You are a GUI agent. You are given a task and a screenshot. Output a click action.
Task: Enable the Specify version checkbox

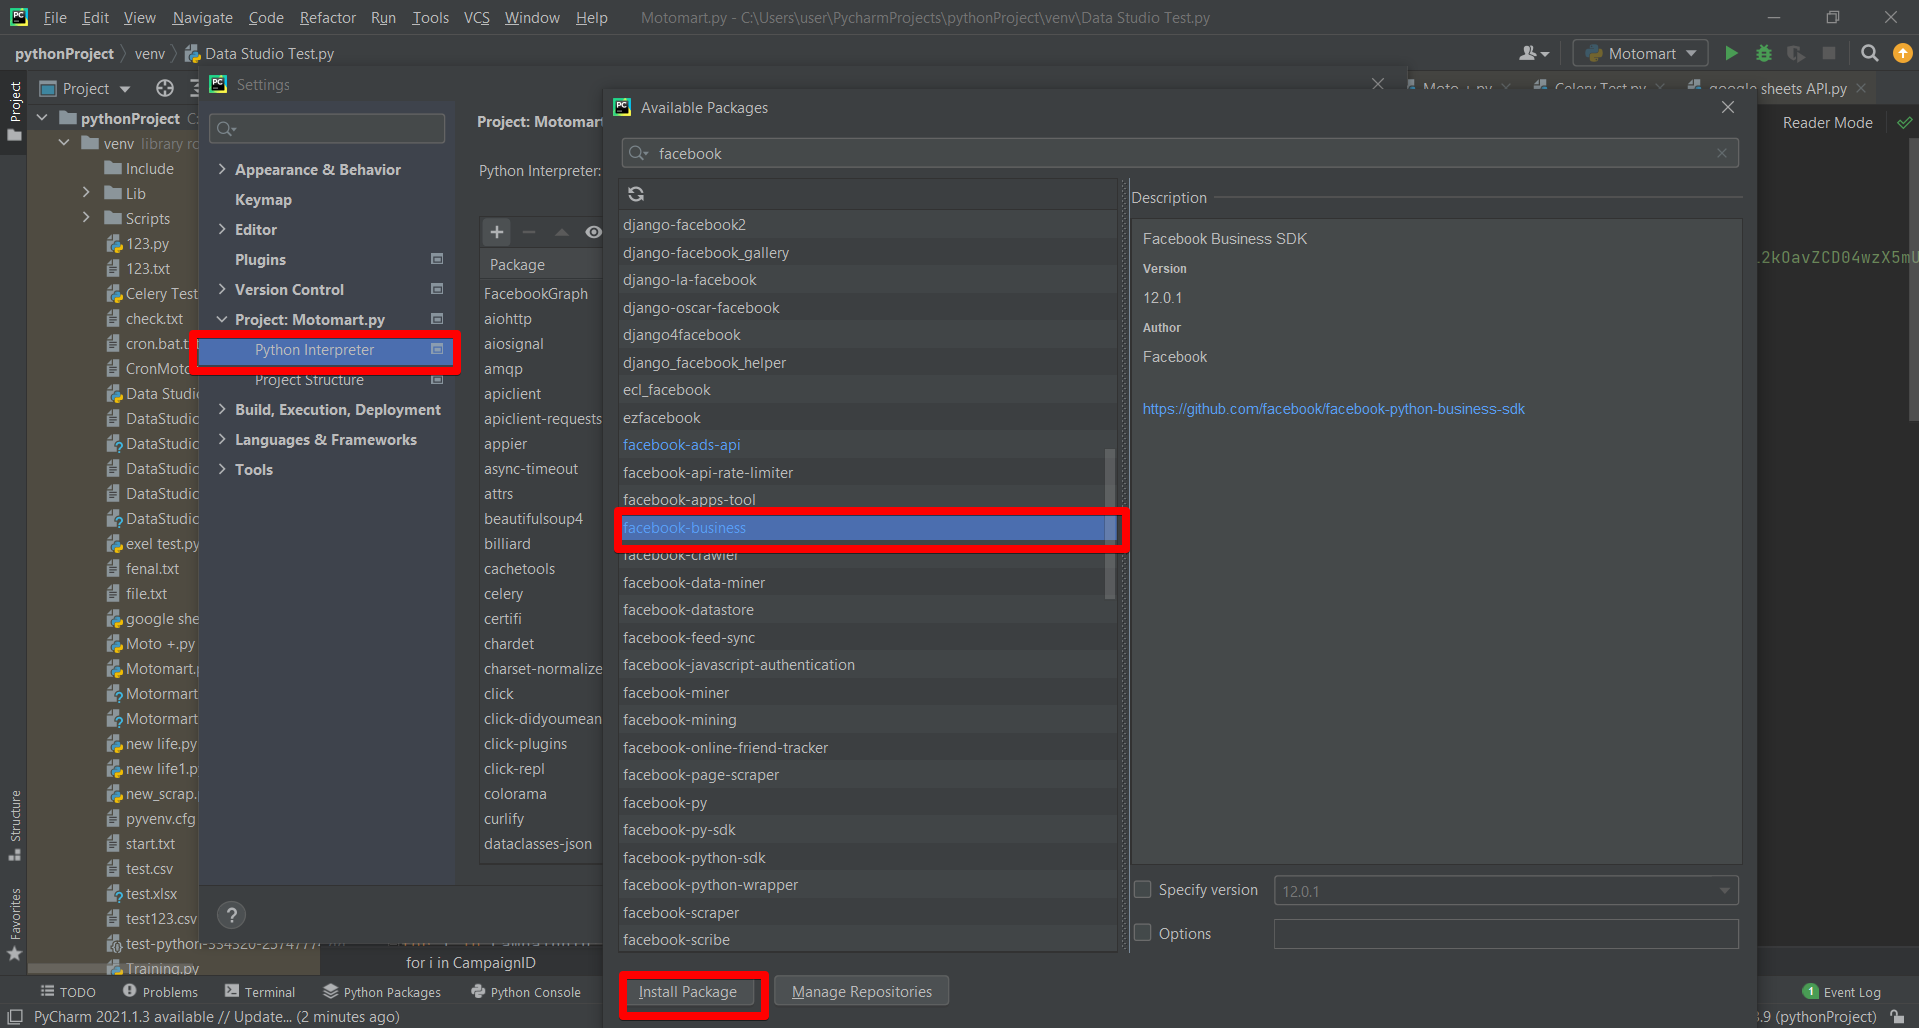pos(1143,889)
